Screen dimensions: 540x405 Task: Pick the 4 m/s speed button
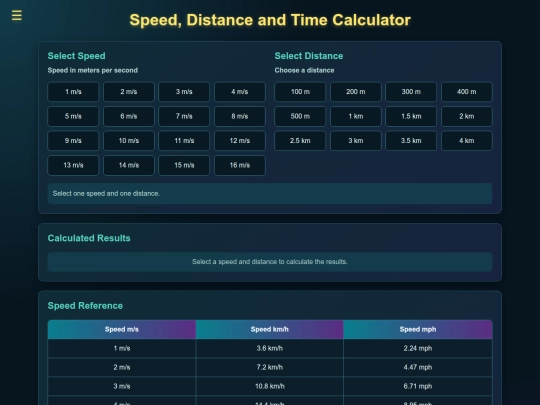pos(240,92)
